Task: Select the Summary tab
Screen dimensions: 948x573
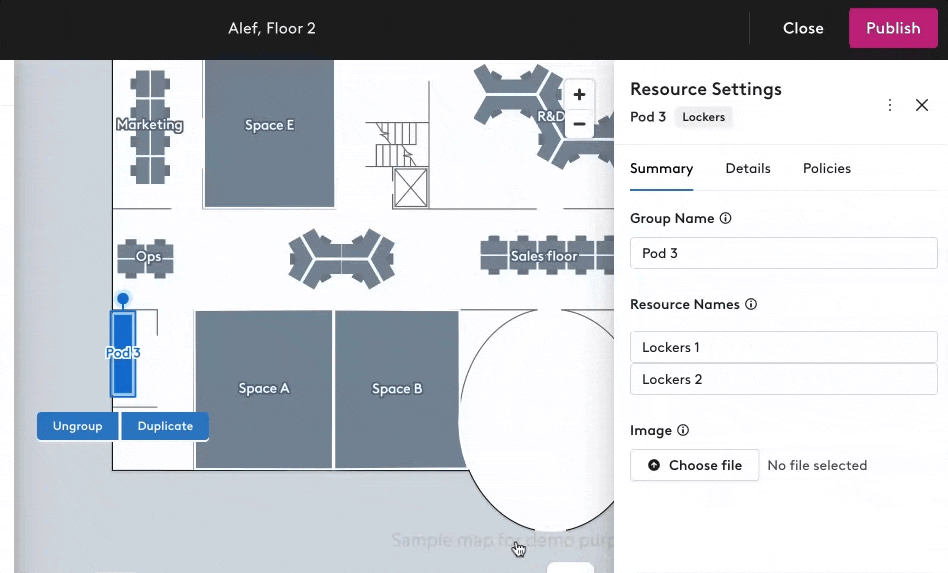Action: click(x=661, y=169)
